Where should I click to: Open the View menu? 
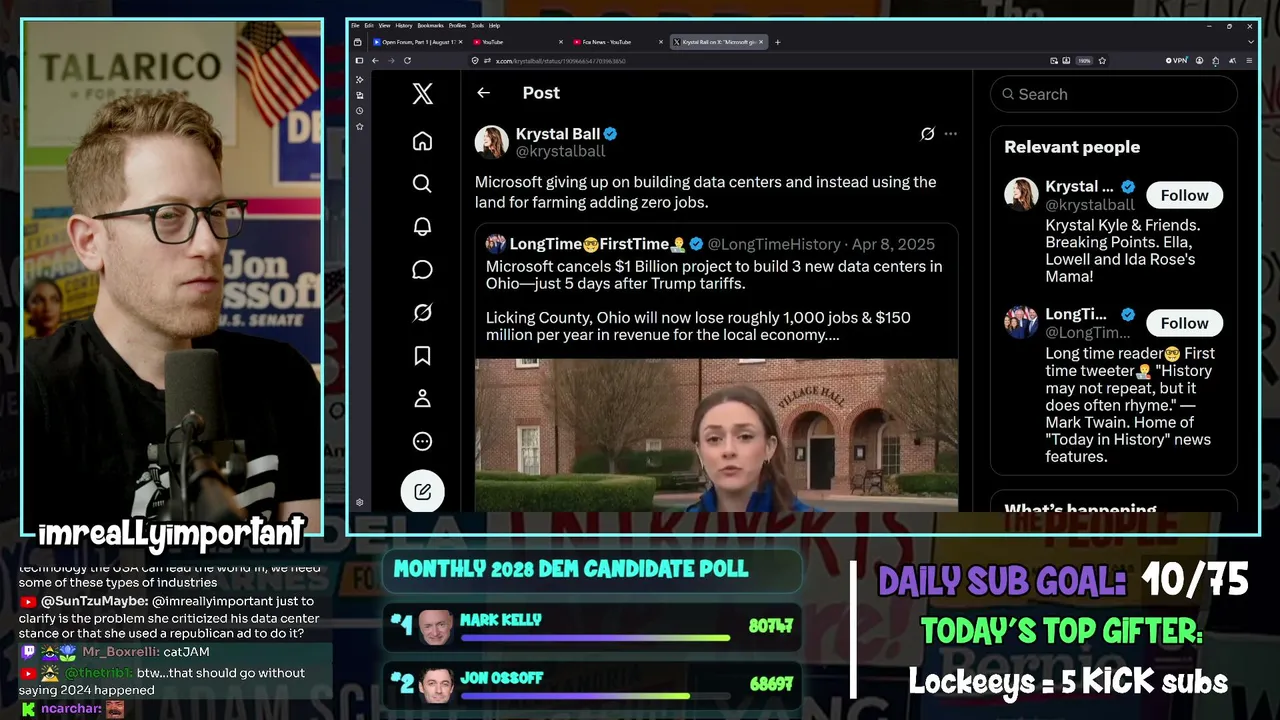click(384, 25)
